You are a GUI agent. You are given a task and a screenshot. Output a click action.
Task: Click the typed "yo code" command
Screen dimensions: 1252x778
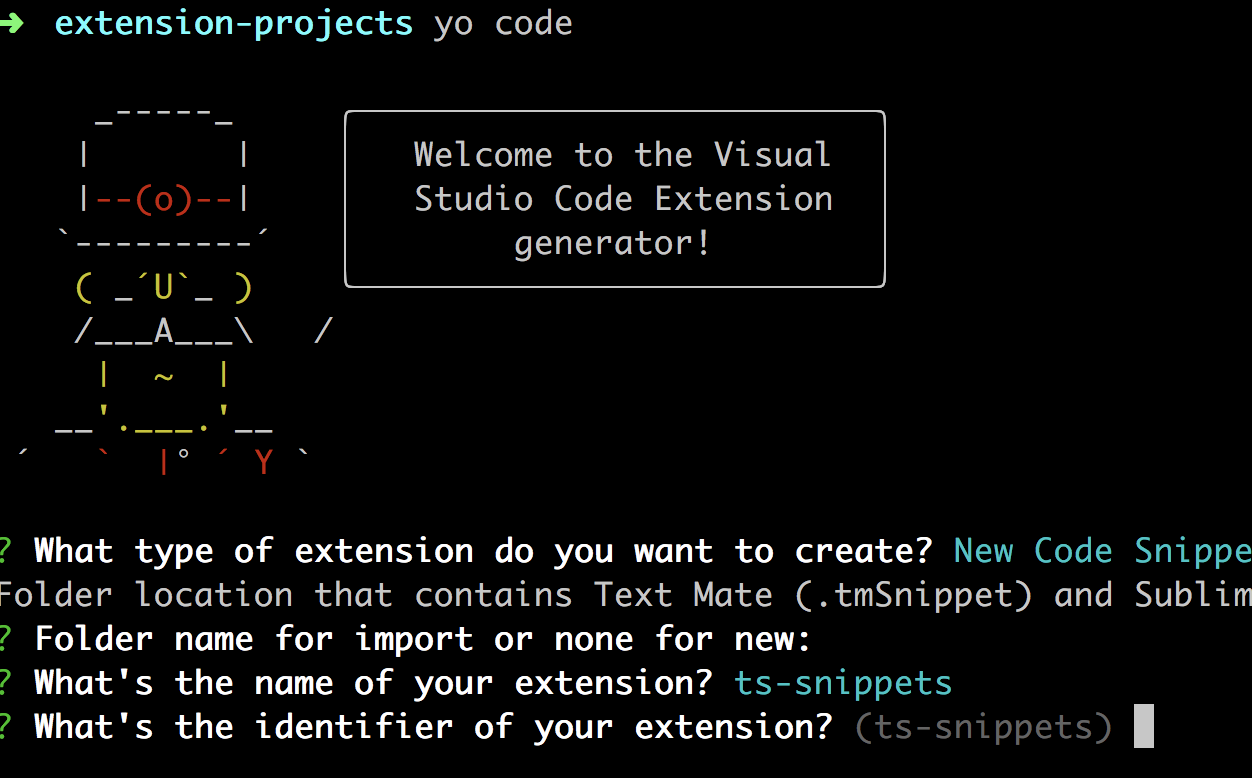click(x=503, y=23)
